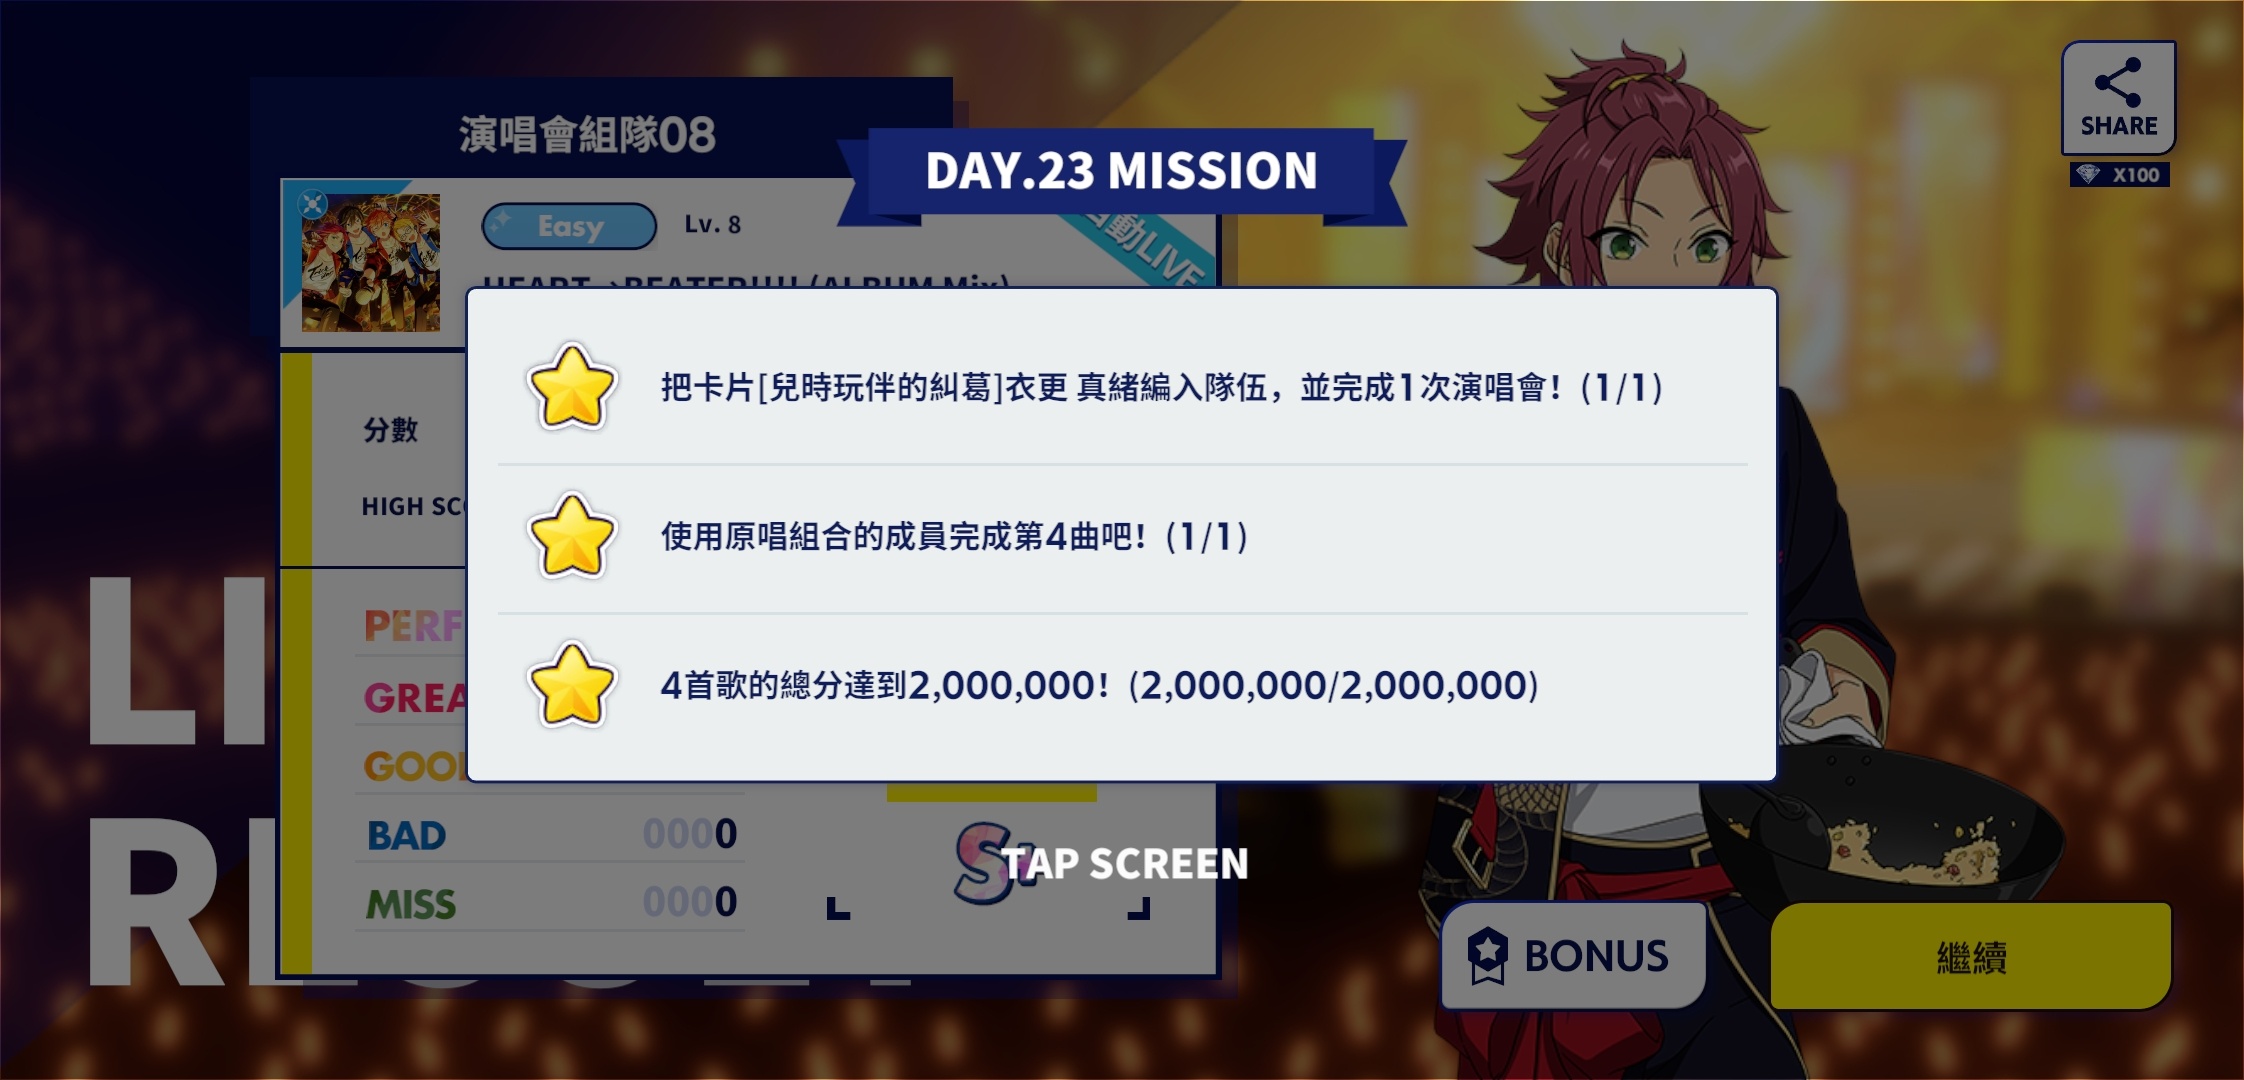Click the BAD count result row

point(550,834)
